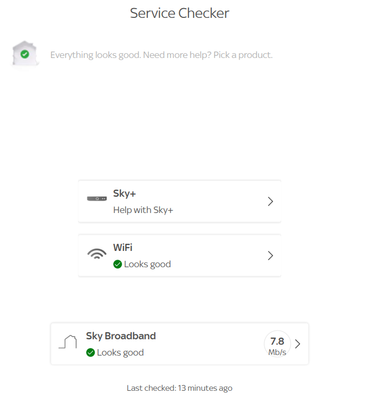Click the Sky+ set-top box icon
This screenshot has height=400, width=370.
97,199
